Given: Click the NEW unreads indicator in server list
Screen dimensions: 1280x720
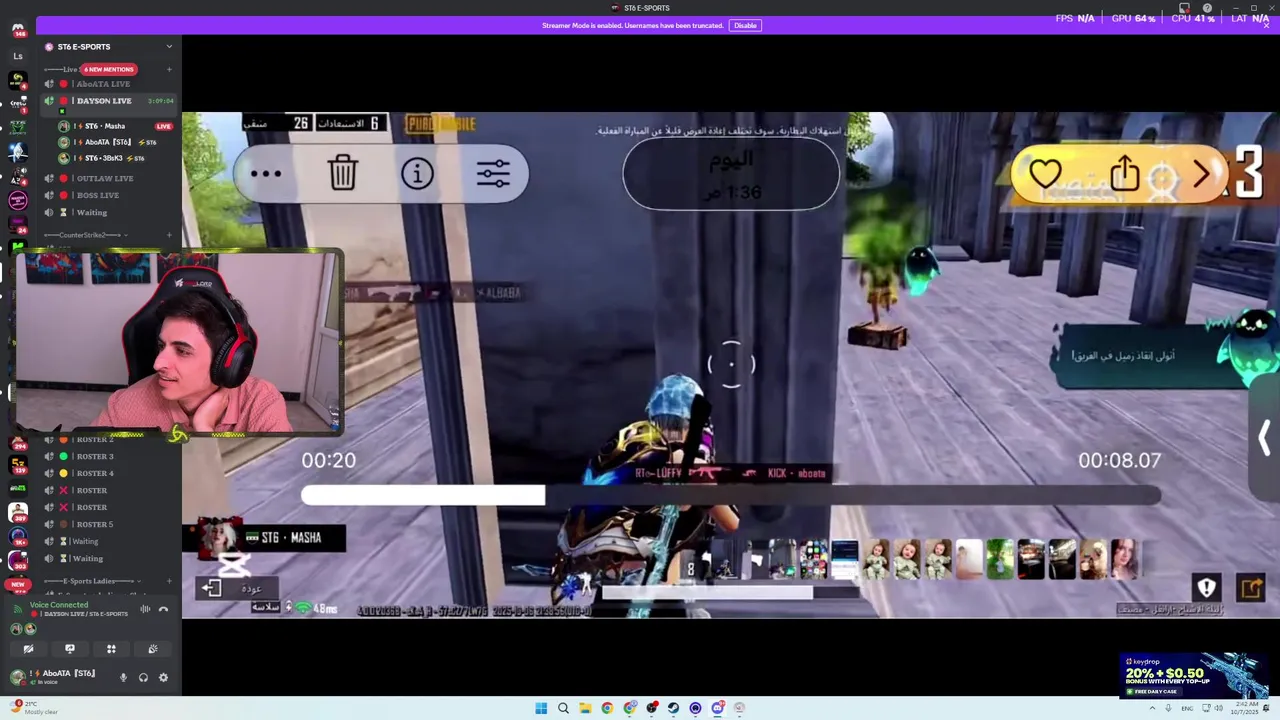Looking at the screenshot, I should (18, 584).
